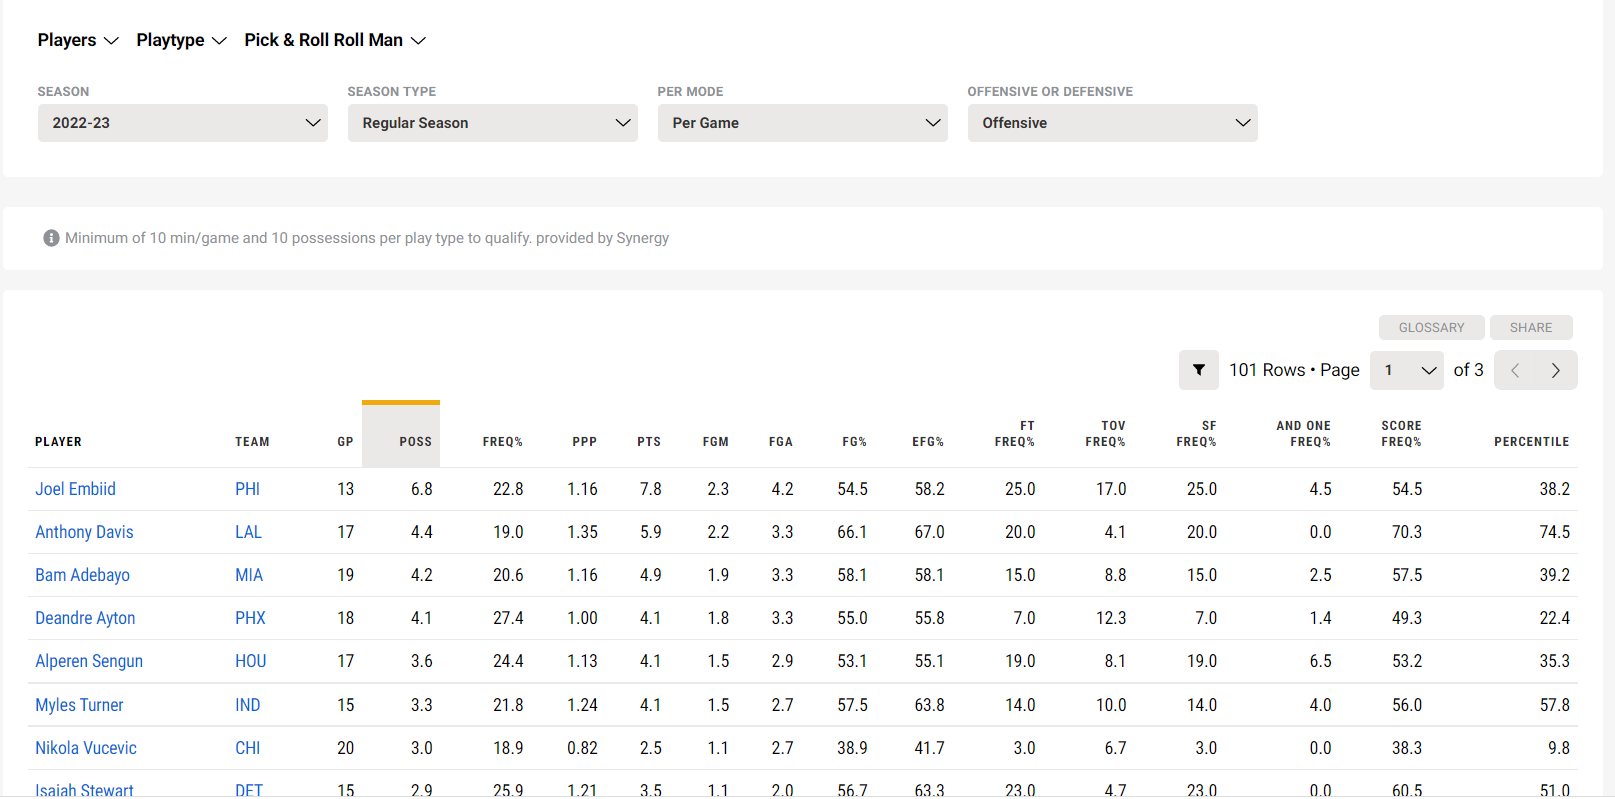The image size is (1615, 799).
Task: Open the CHI team link
Action: coord(247,748)
